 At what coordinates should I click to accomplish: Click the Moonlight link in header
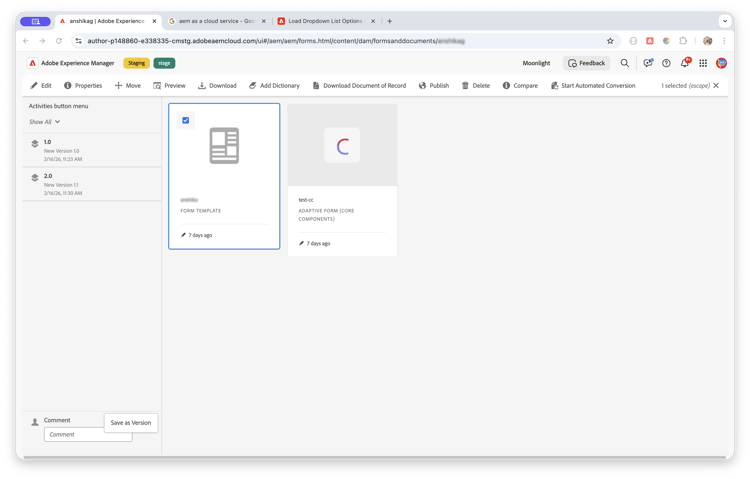[x=536, y=63]
